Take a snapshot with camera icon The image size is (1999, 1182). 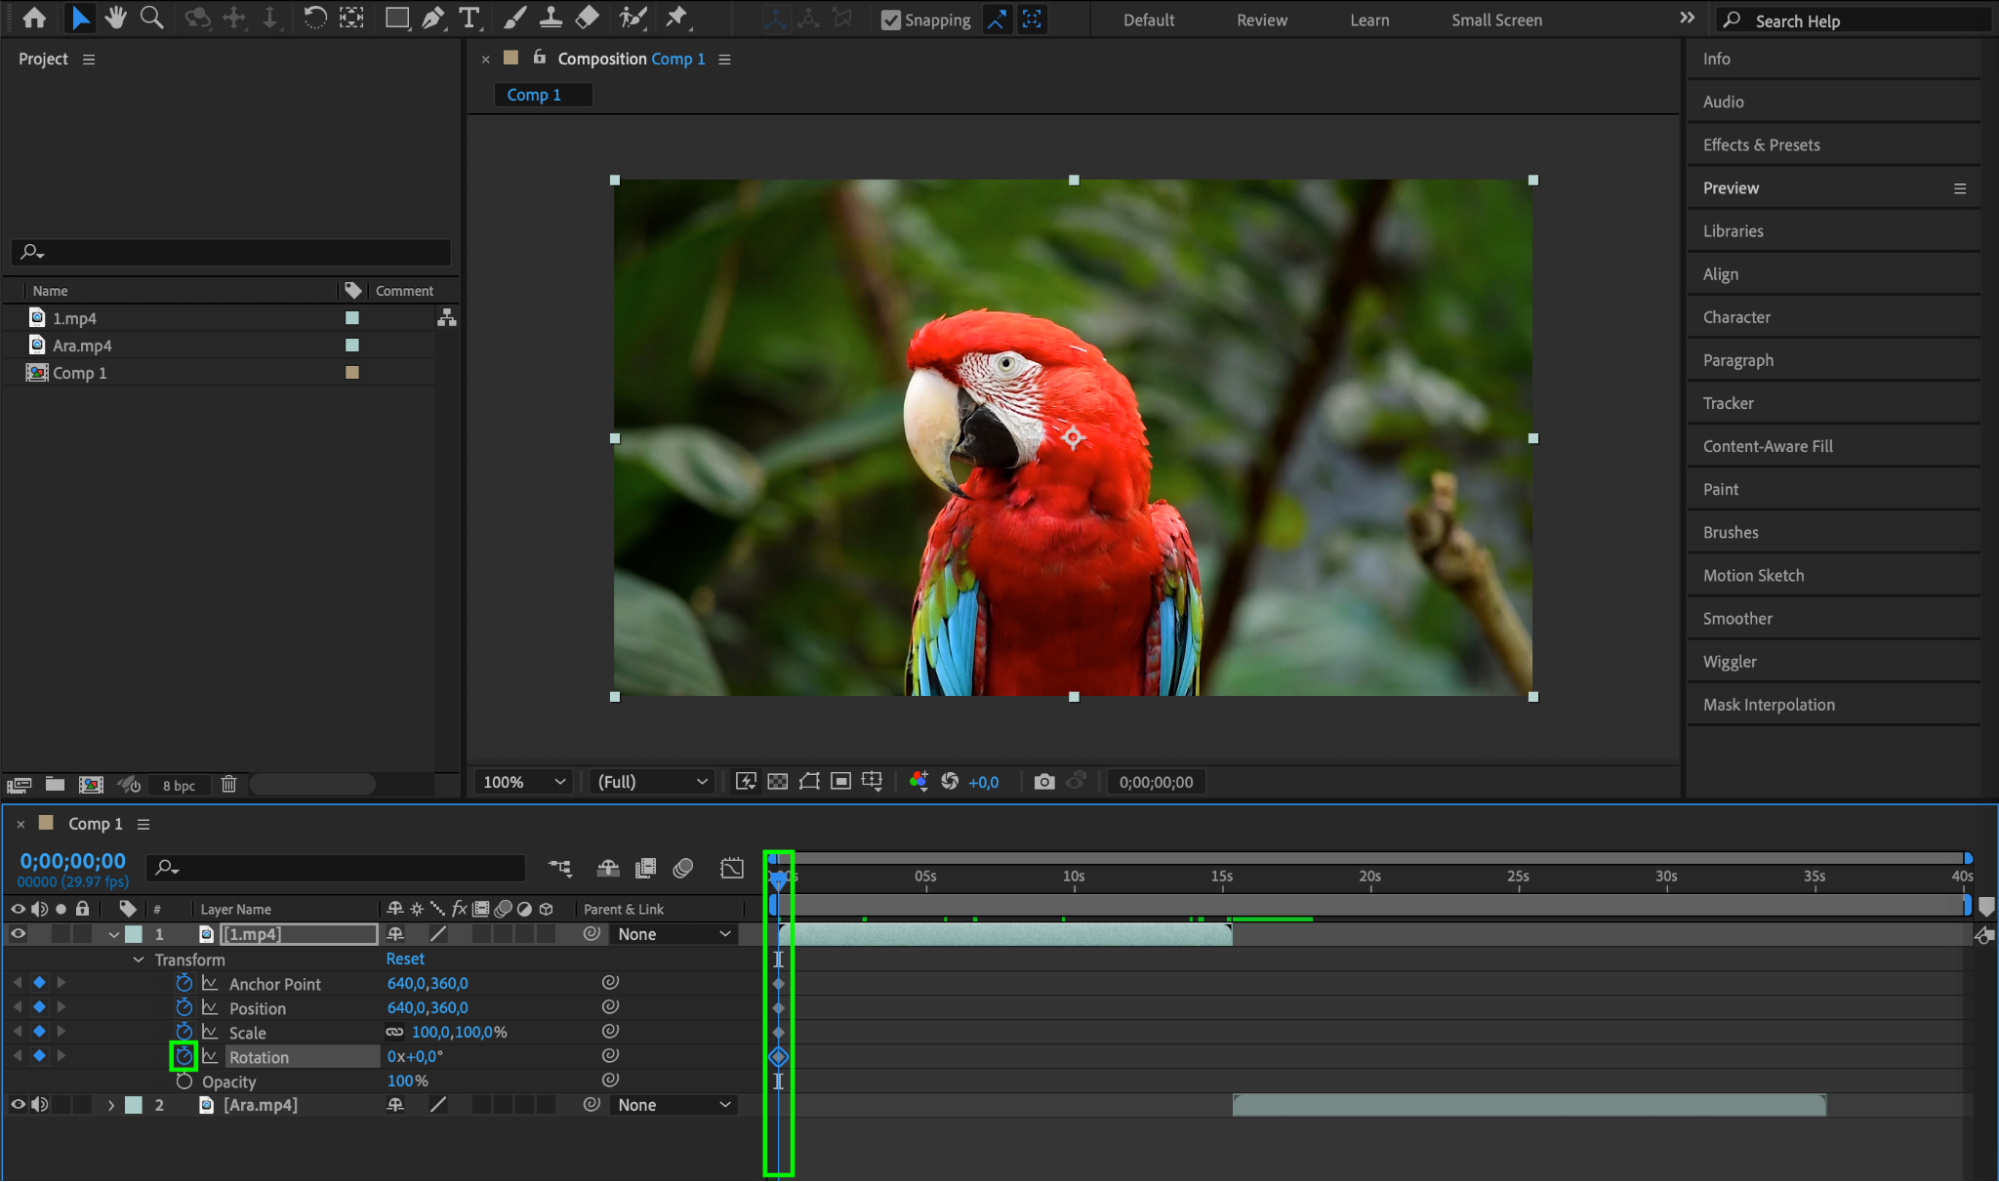pos(1044,782)
